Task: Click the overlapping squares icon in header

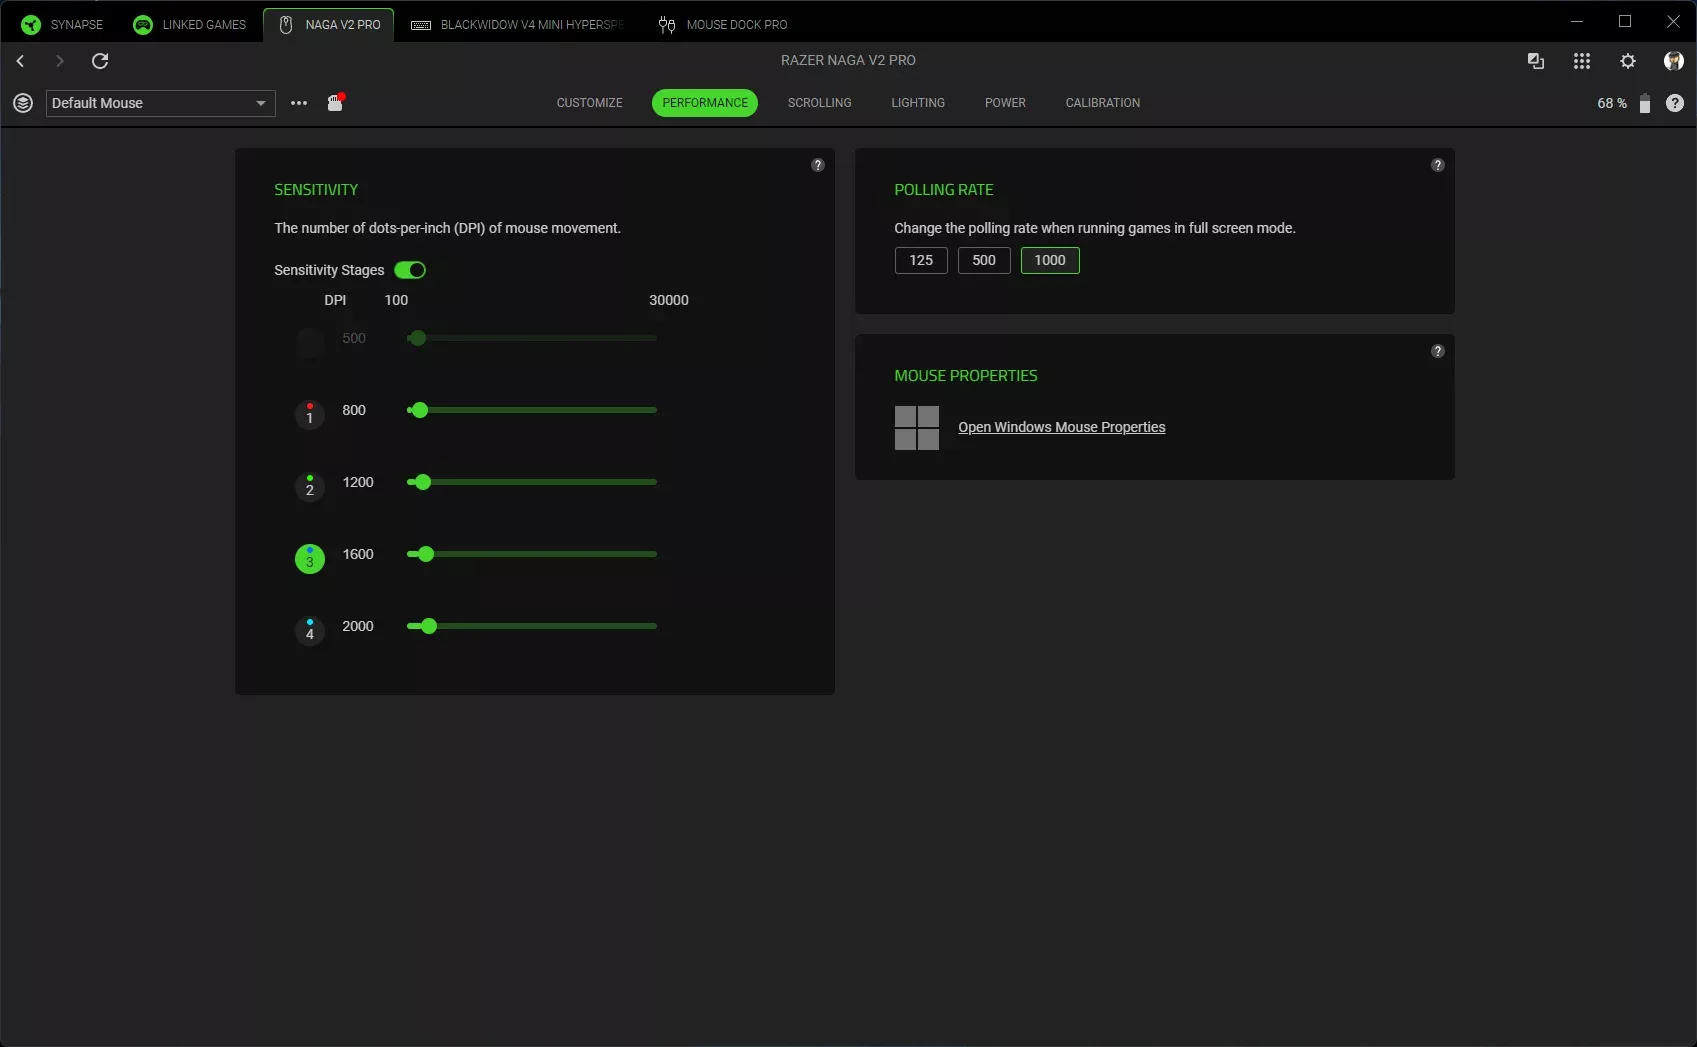Action: coord(1536,61)
